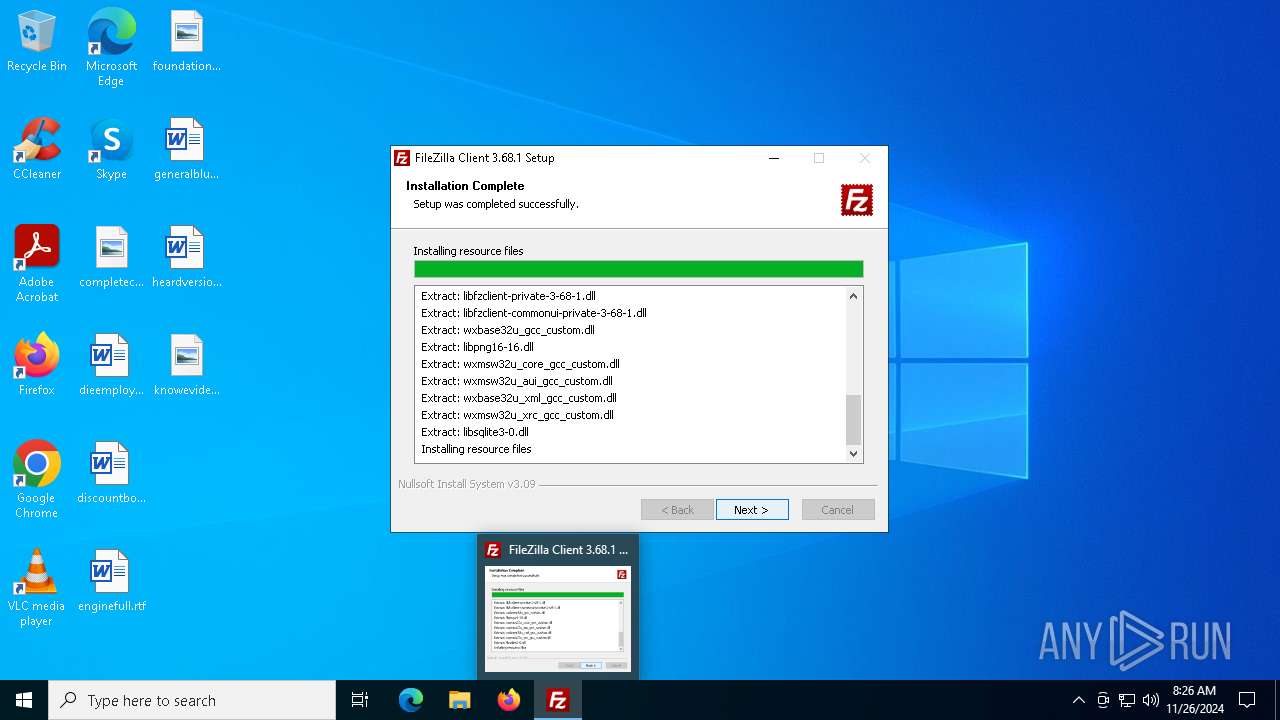Open the VLC media player shortcut
Viewport: 1280px width, 720px height.
click(x=37, y=588)
